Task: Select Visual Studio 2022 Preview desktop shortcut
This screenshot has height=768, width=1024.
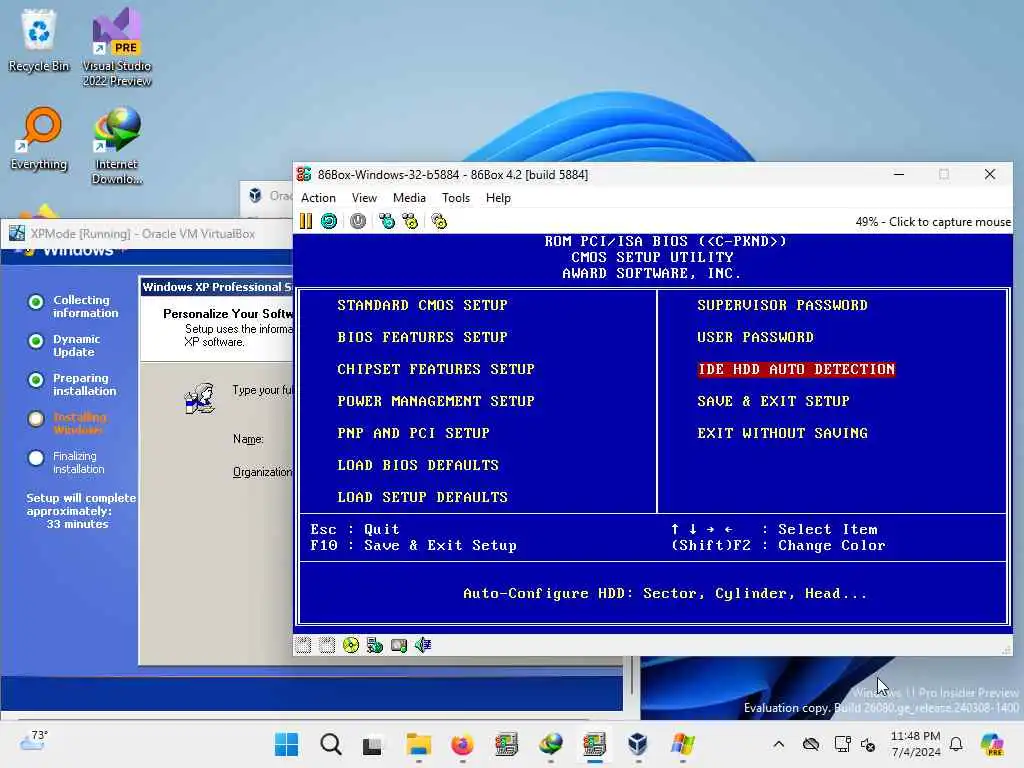Action: pyautogui.click(x=117, y=47)
